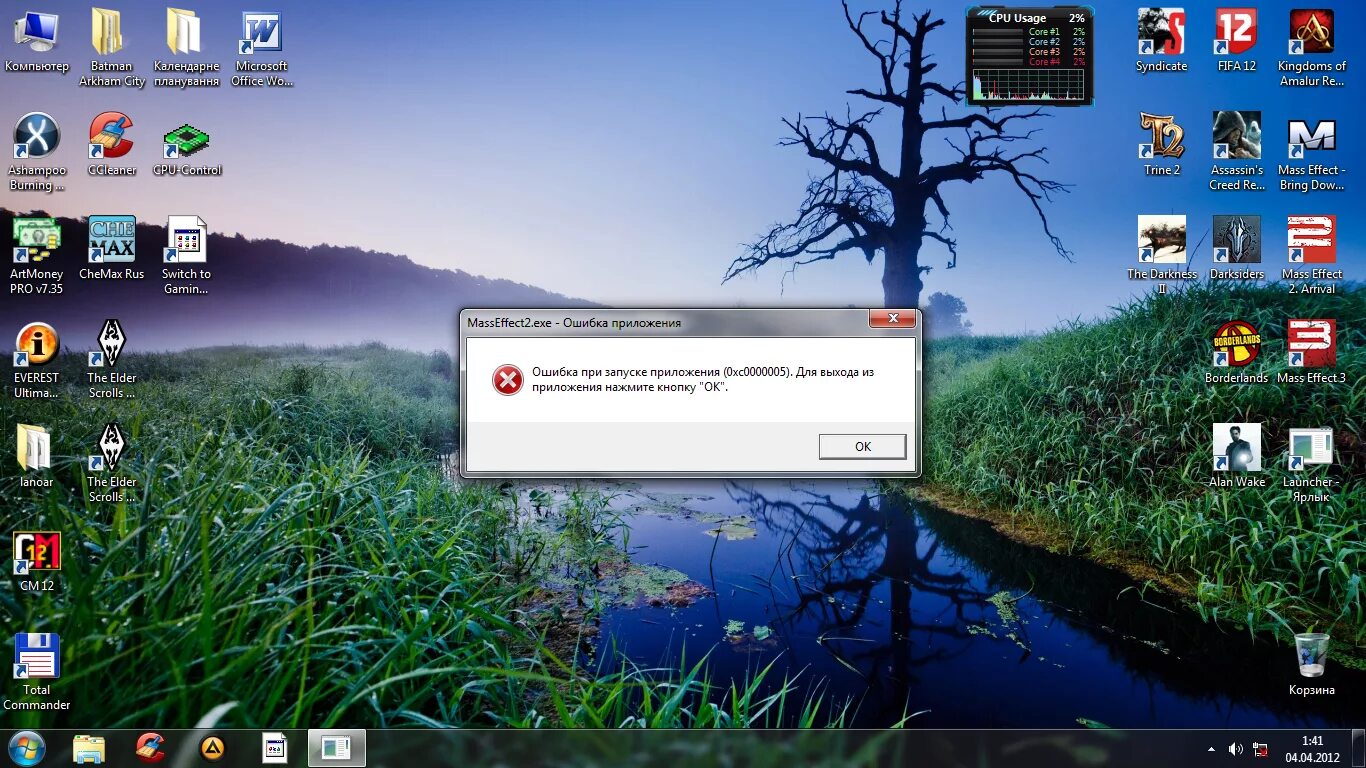Select the Darksiders shortcut
The image size is (1366, 768).
[x=1237, y=248]
